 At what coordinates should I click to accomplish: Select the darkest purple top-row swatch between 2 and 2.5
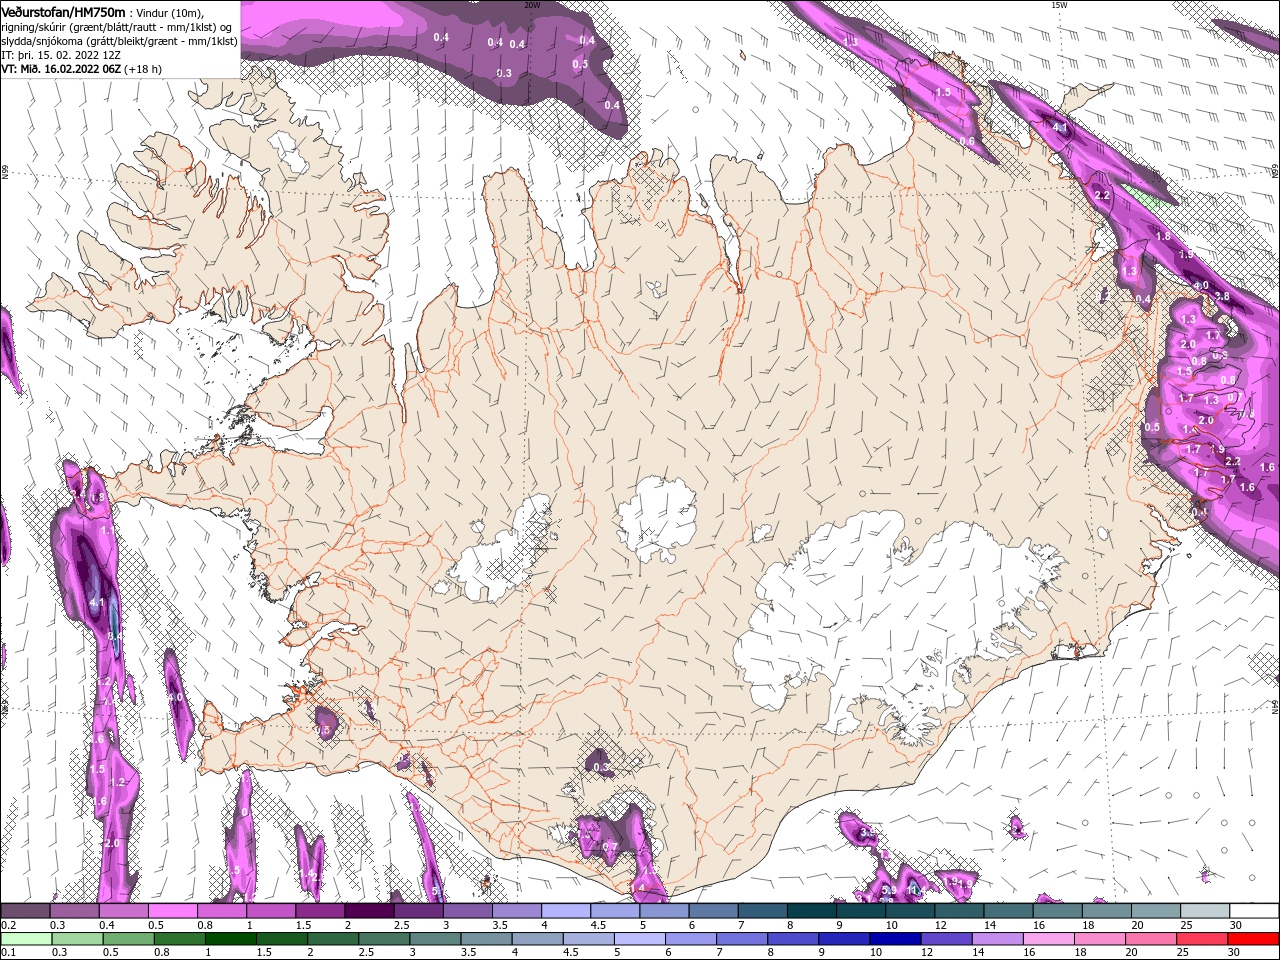pyautogui.click(x=369, y=911)
